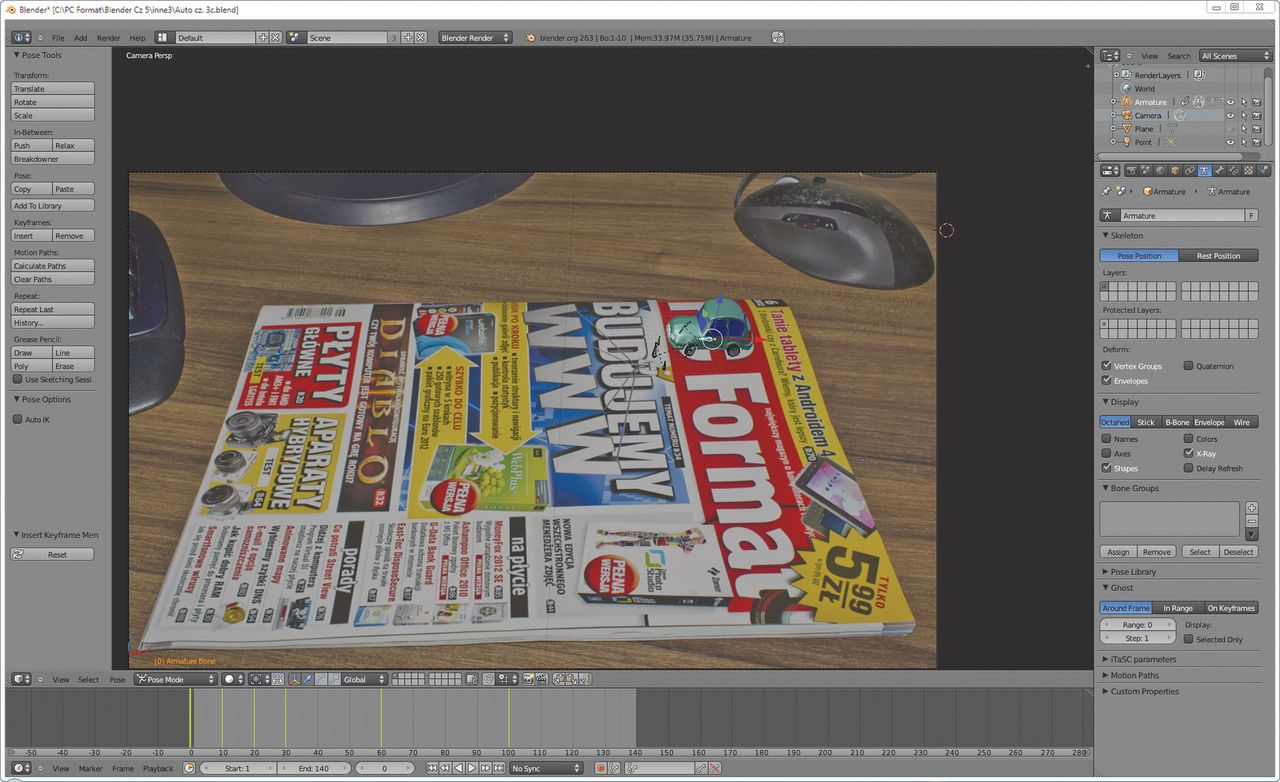Open the All Scenes outliner dropdown
This screenshot has height=782, width=1280.
(1235, 56)
